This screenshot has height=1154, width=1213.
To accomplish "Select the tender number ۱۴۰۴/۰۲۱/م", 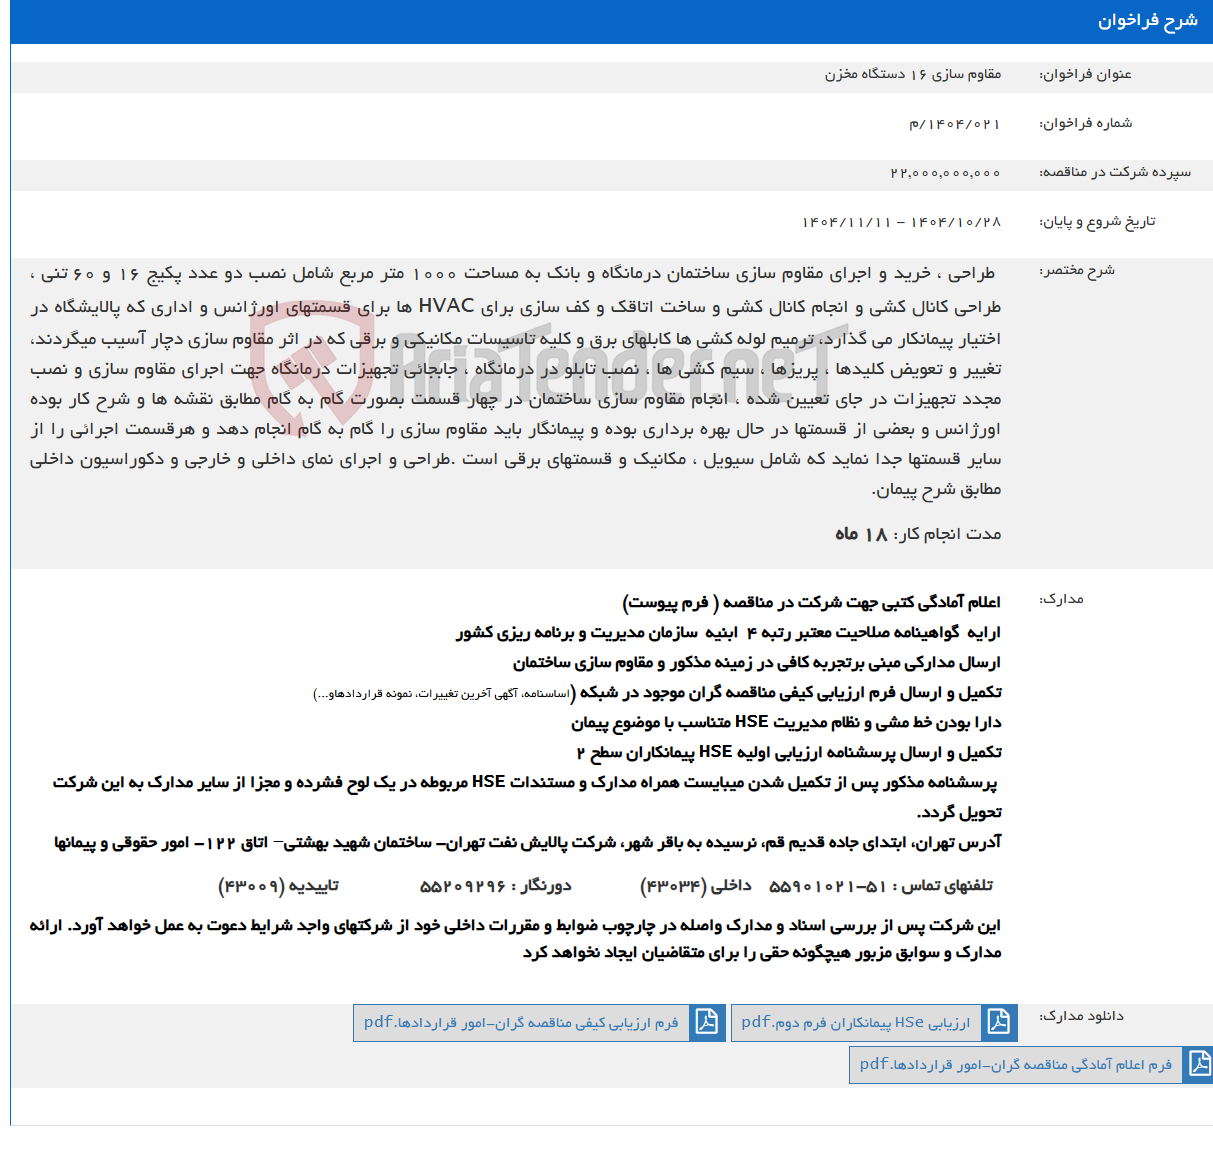I will click(x=954, y=123).
